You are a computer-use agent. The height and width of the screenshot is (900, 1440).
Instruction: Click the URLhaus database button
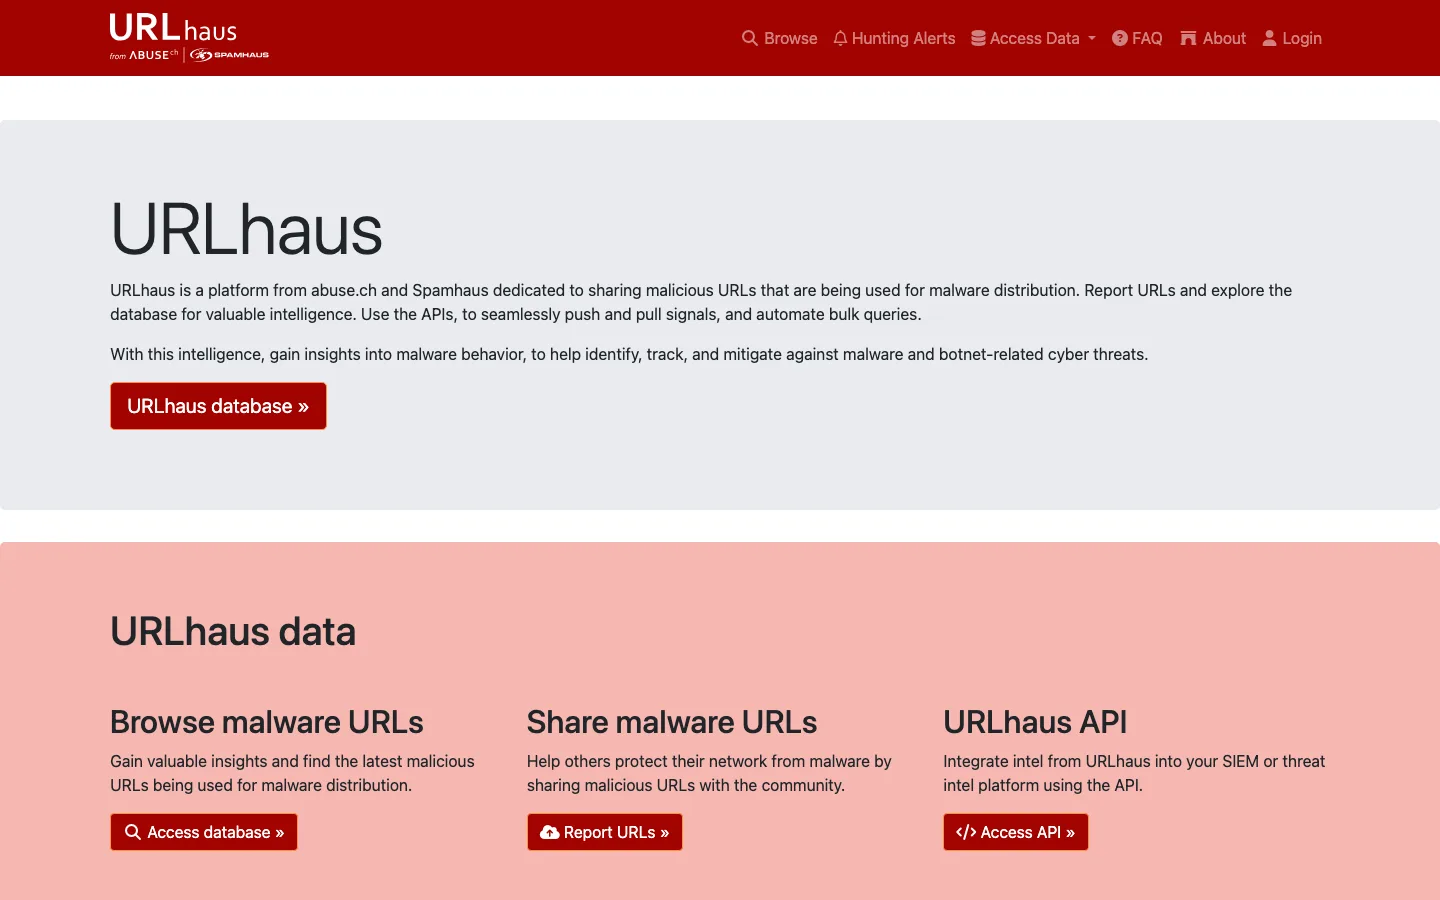(x=218, y=406)
